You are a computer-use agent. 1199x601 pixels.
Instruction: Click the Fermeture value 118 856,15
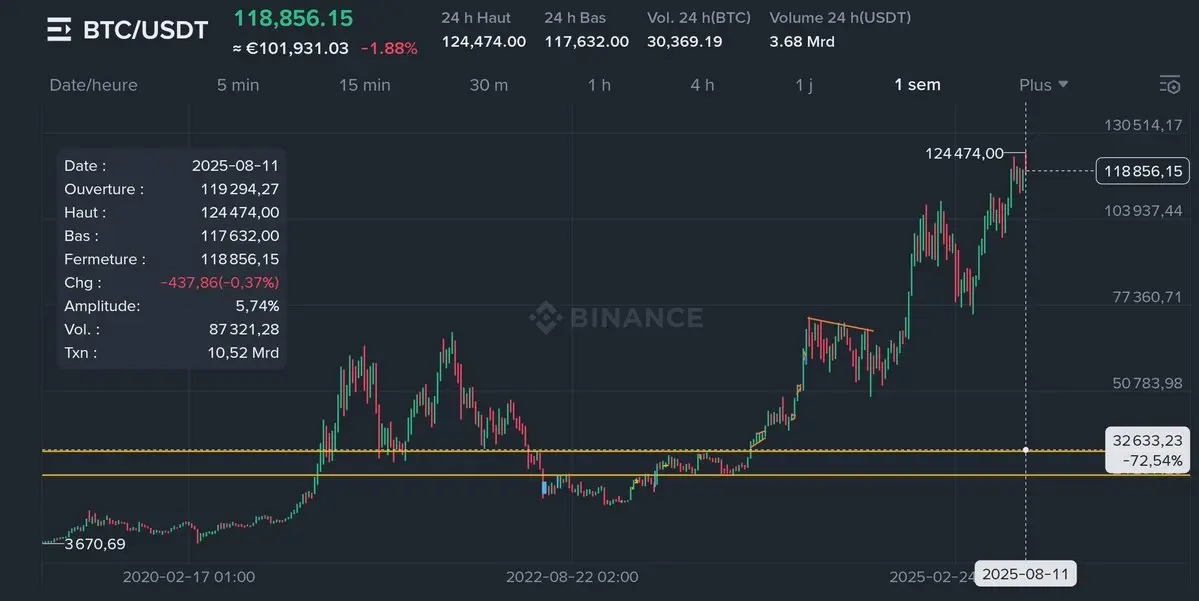click(239, 259)
